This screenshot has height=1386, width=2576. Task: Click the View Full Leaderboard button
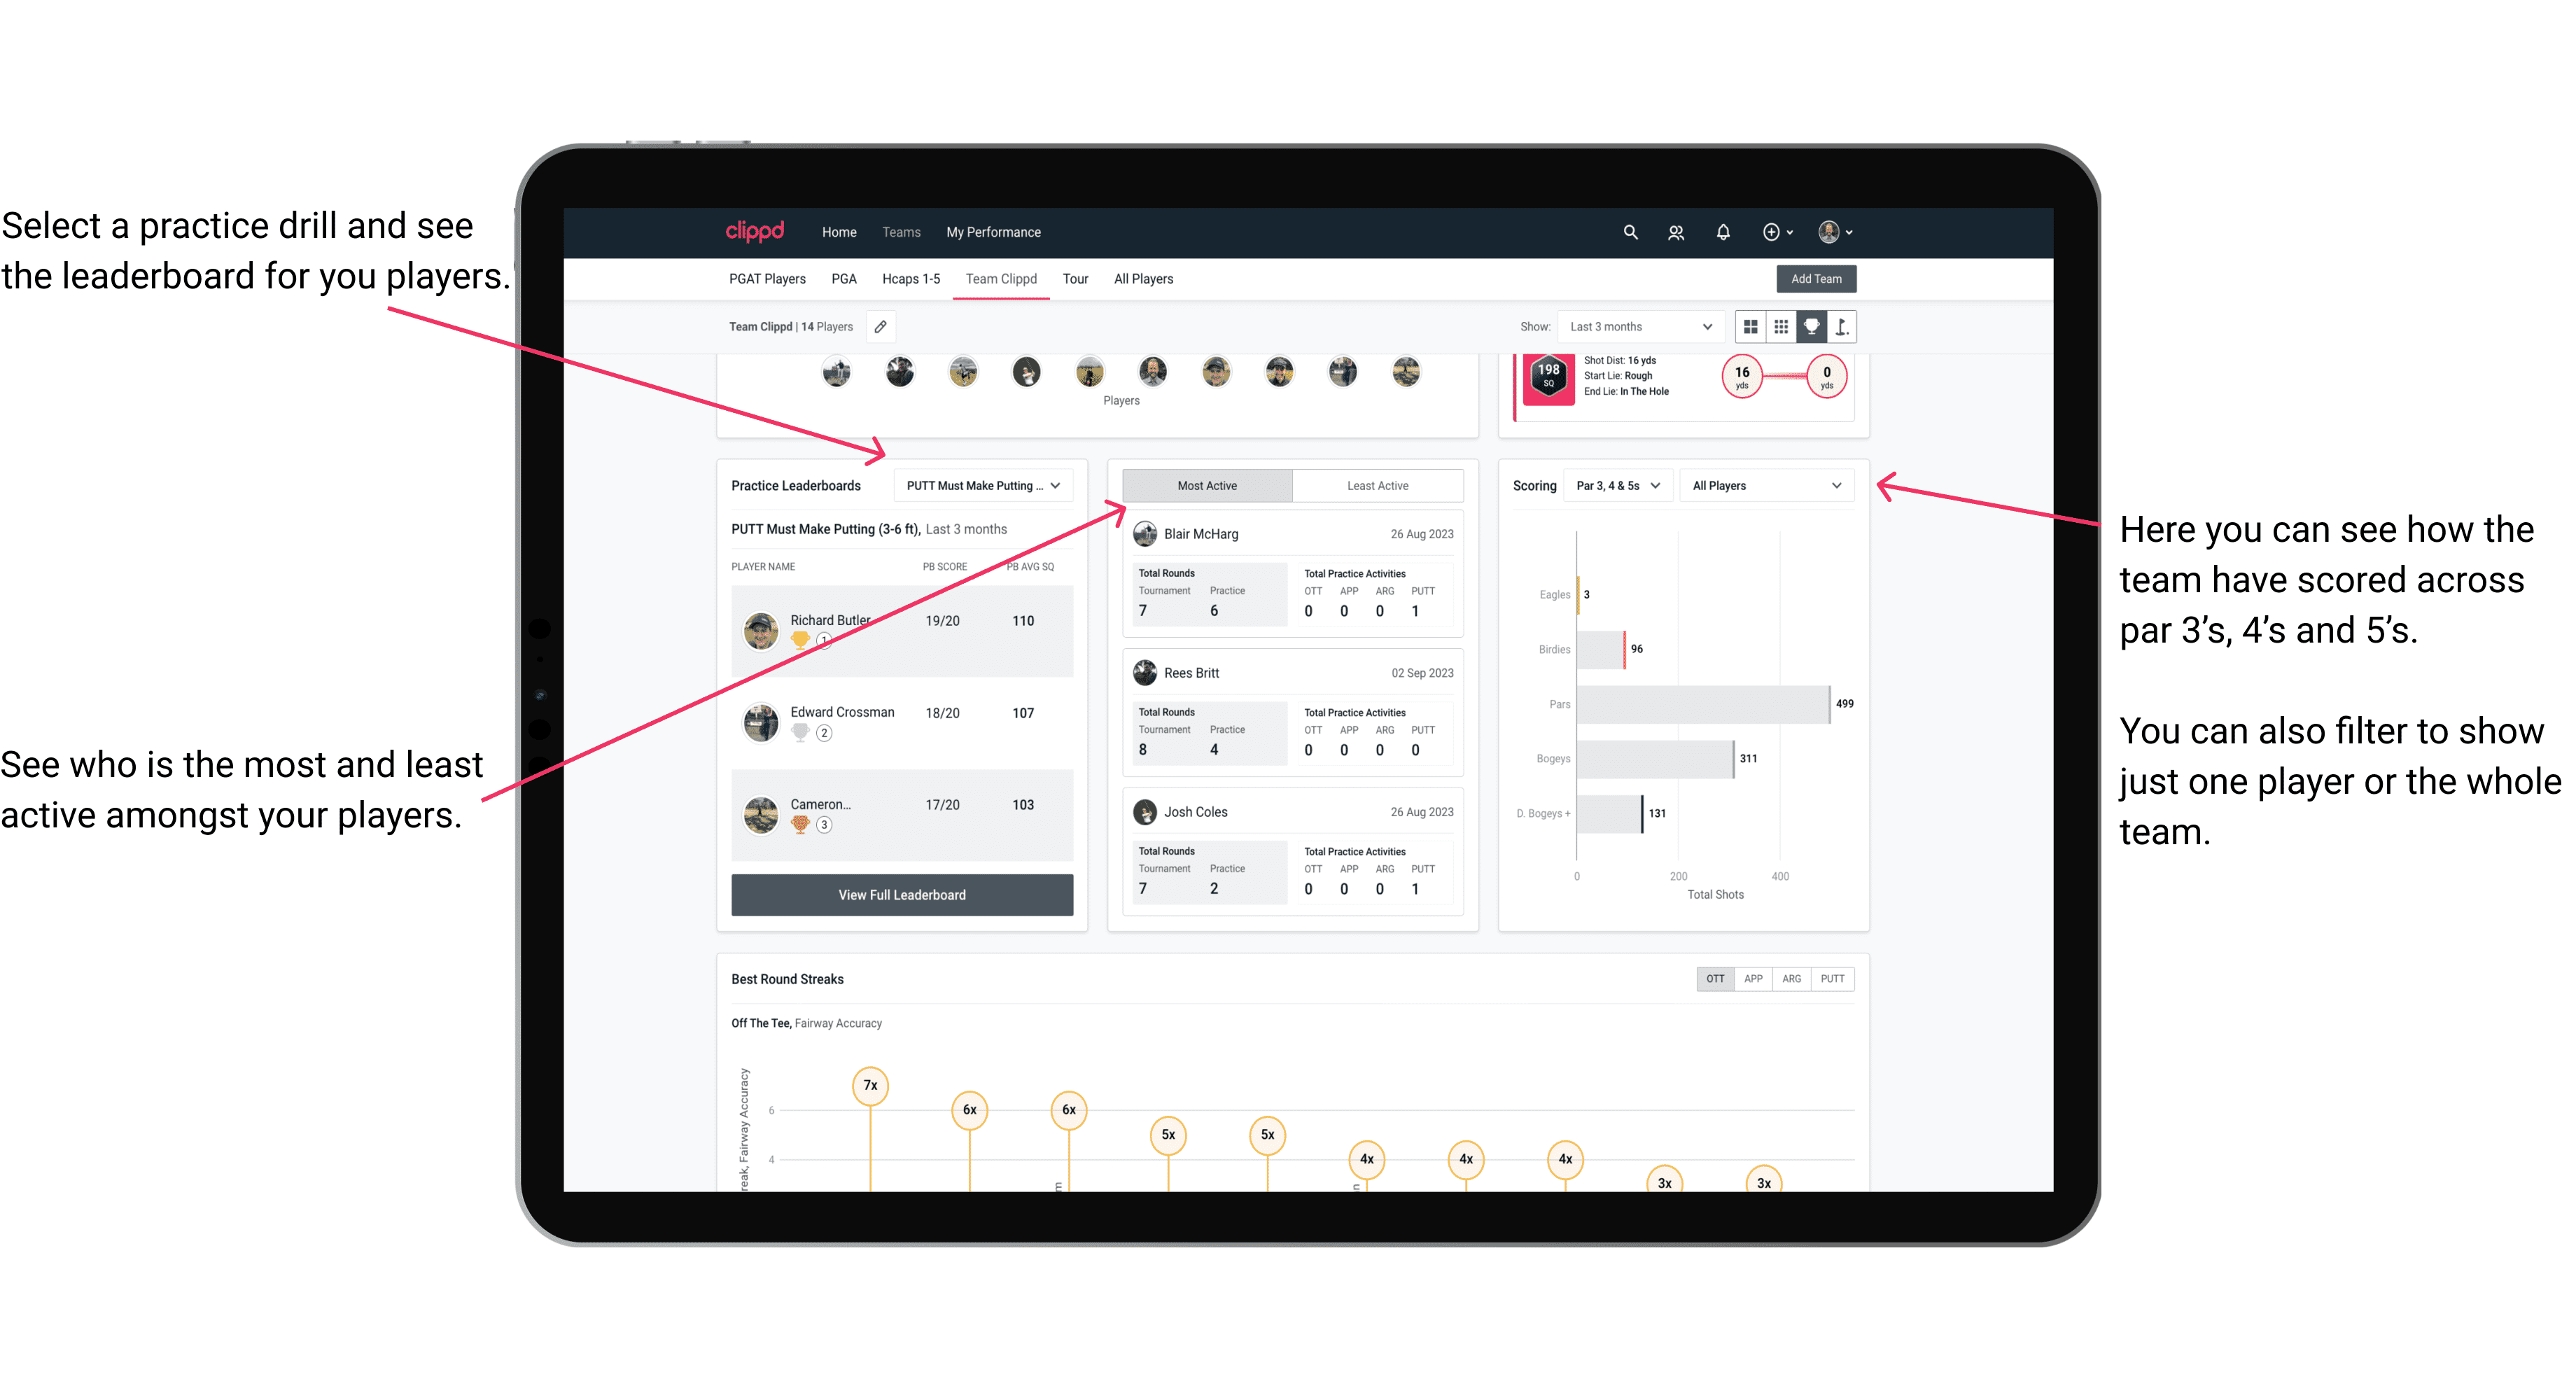click(x=901, y=895)
